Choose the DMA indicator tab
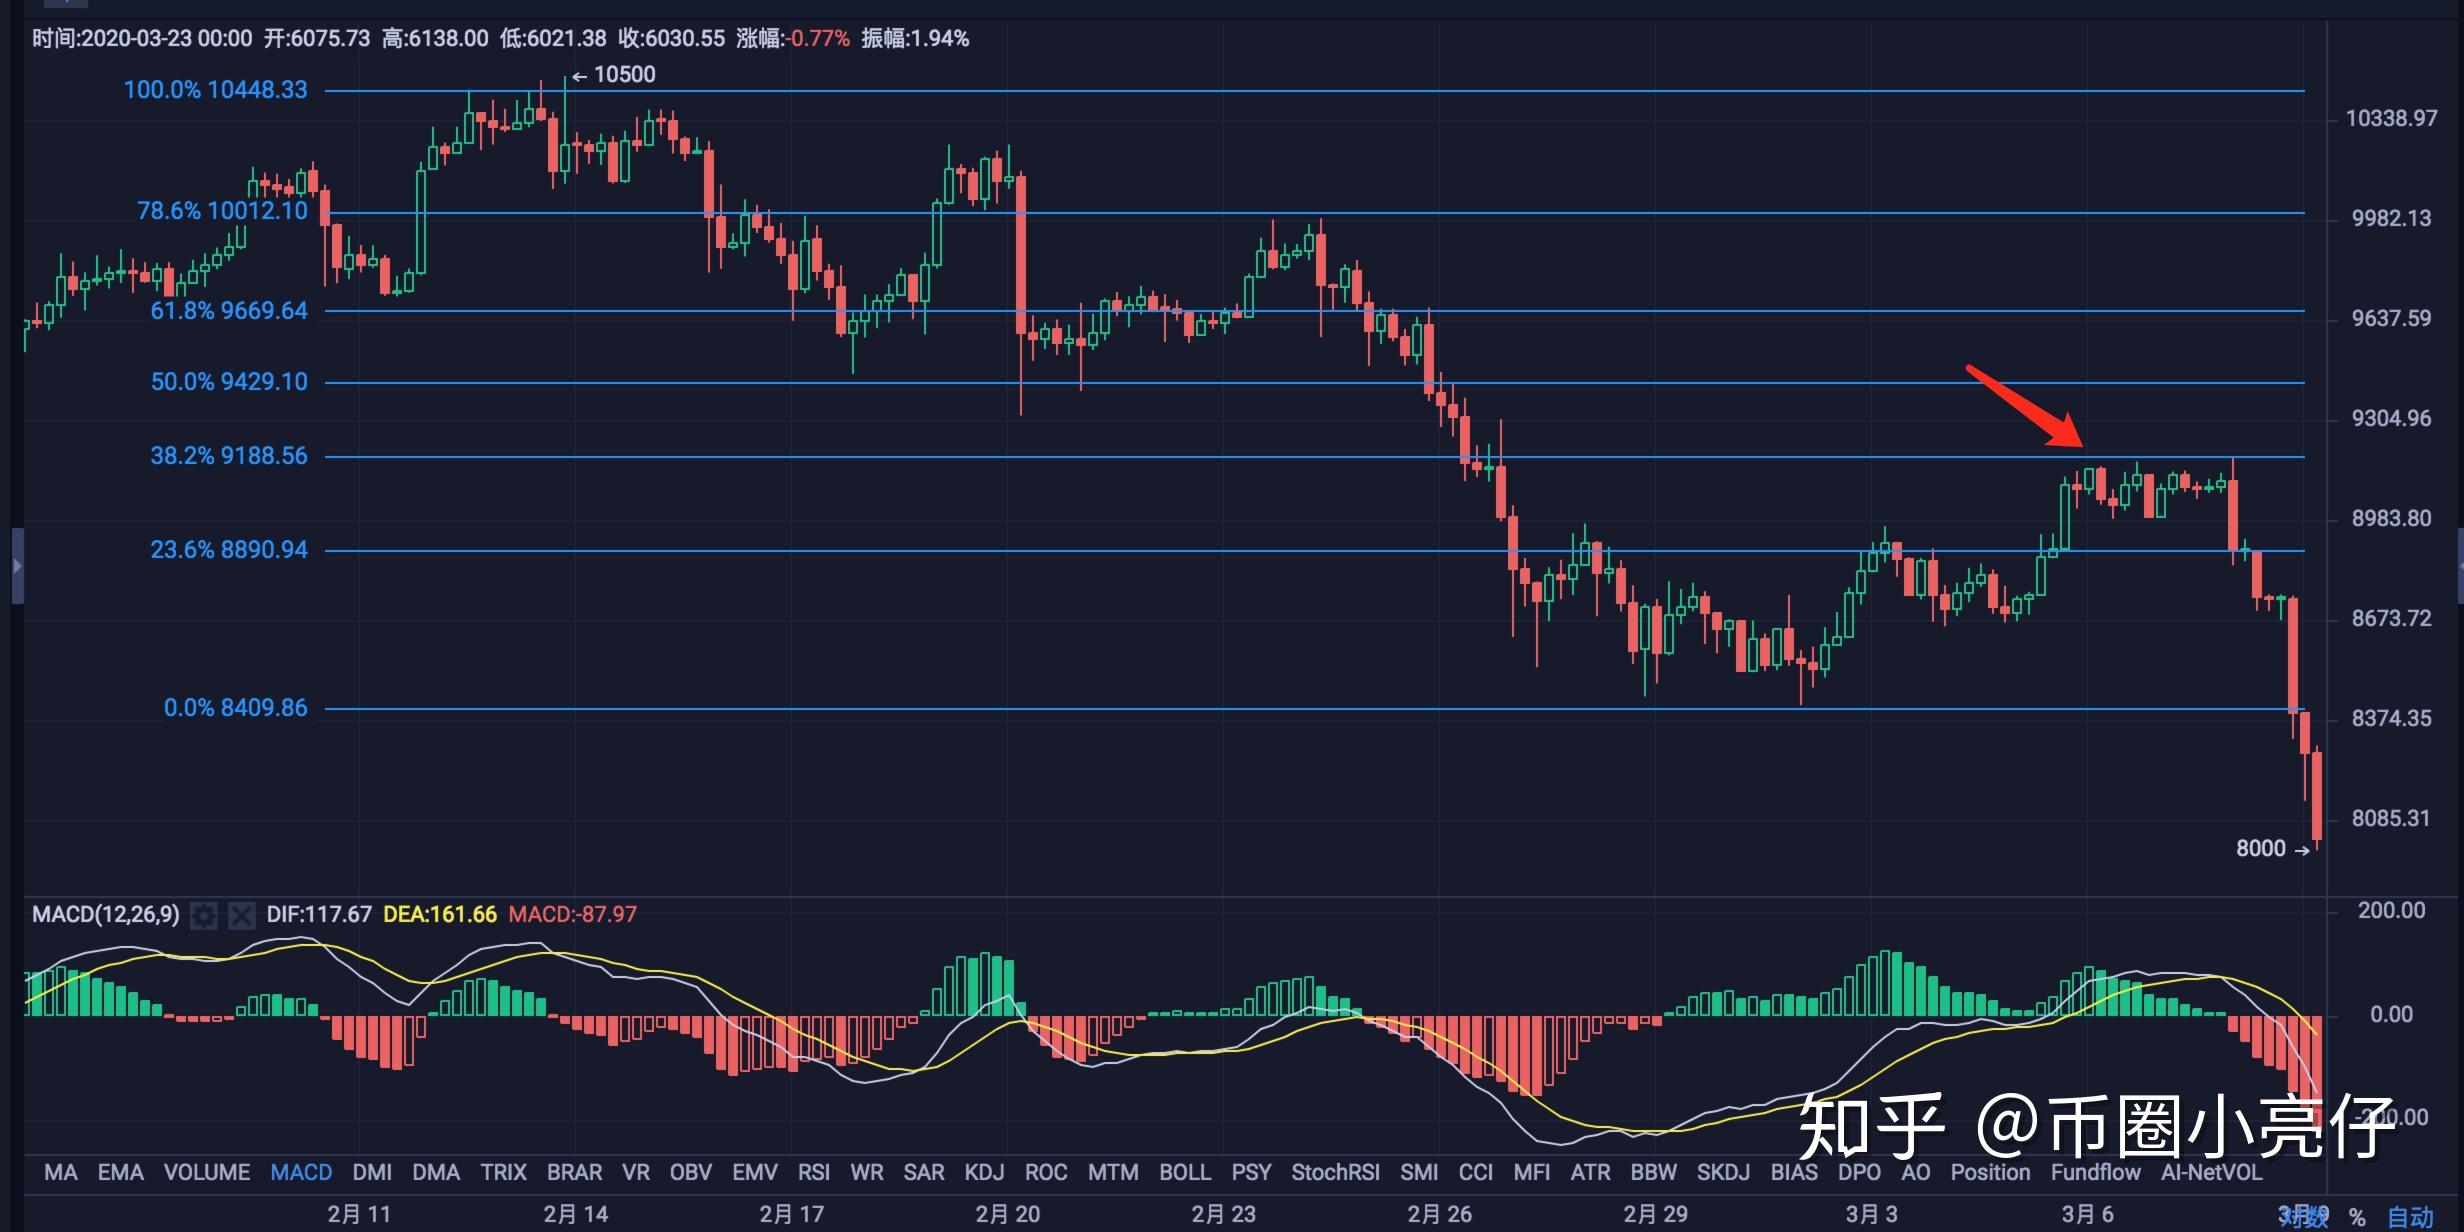This screenshot has width=2464, height=1232. [436, 1172]
